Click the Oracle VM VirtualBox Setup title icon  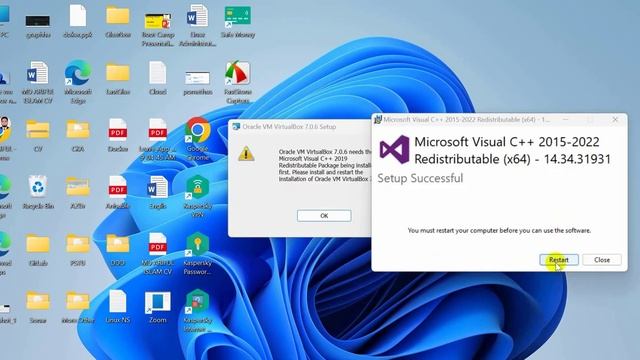[x=236, y=127]
